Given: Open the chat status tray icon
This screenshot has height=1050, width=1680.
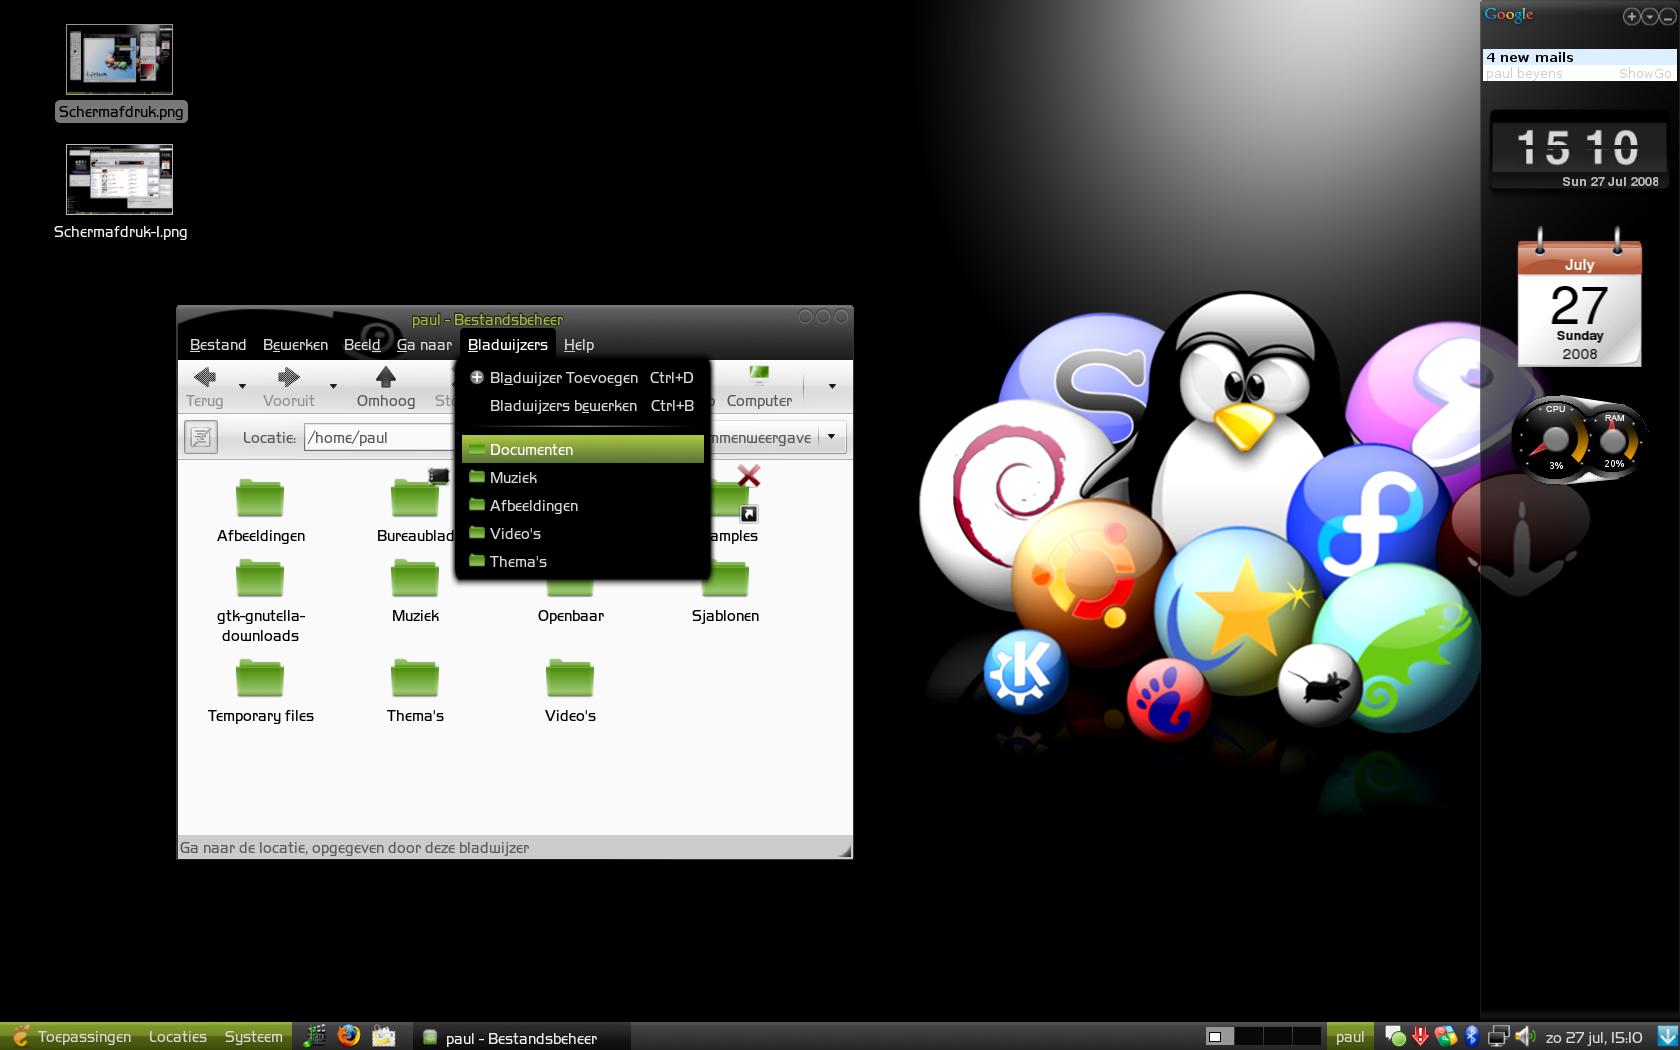Looking at the screenshot, I should (x=1395, y=1036).
